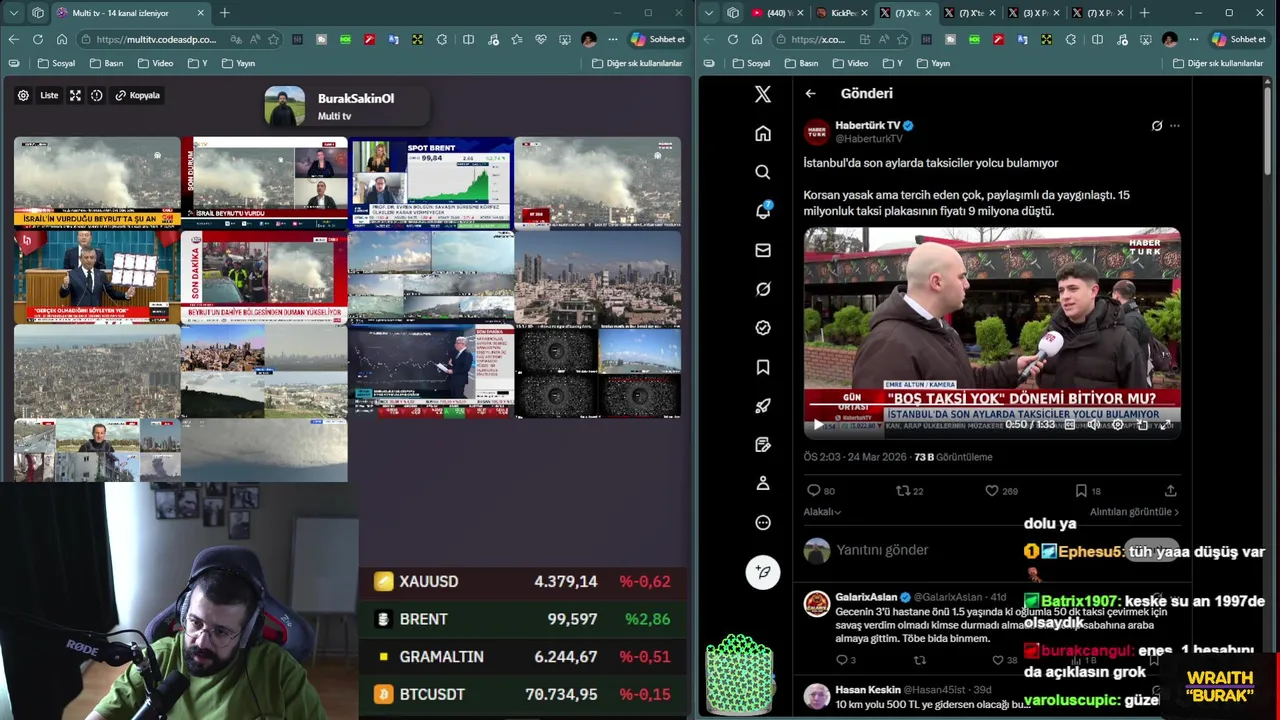Open the three-dot menu on Habertürk post

[x=1175, y=126]
